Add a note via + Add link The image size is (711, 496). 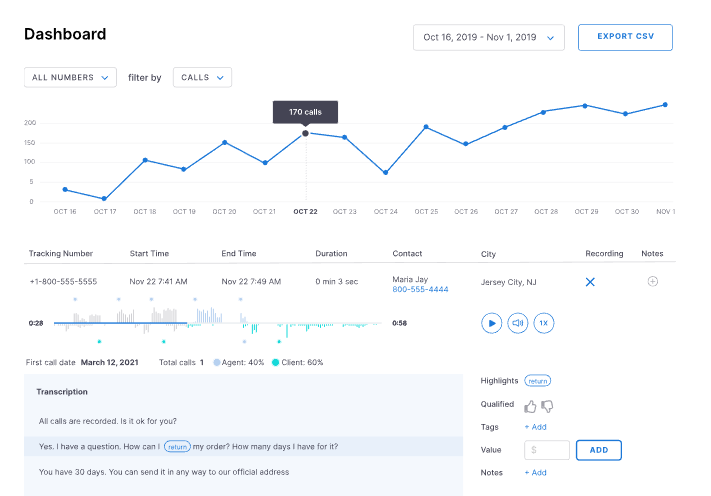click(535, 472)
